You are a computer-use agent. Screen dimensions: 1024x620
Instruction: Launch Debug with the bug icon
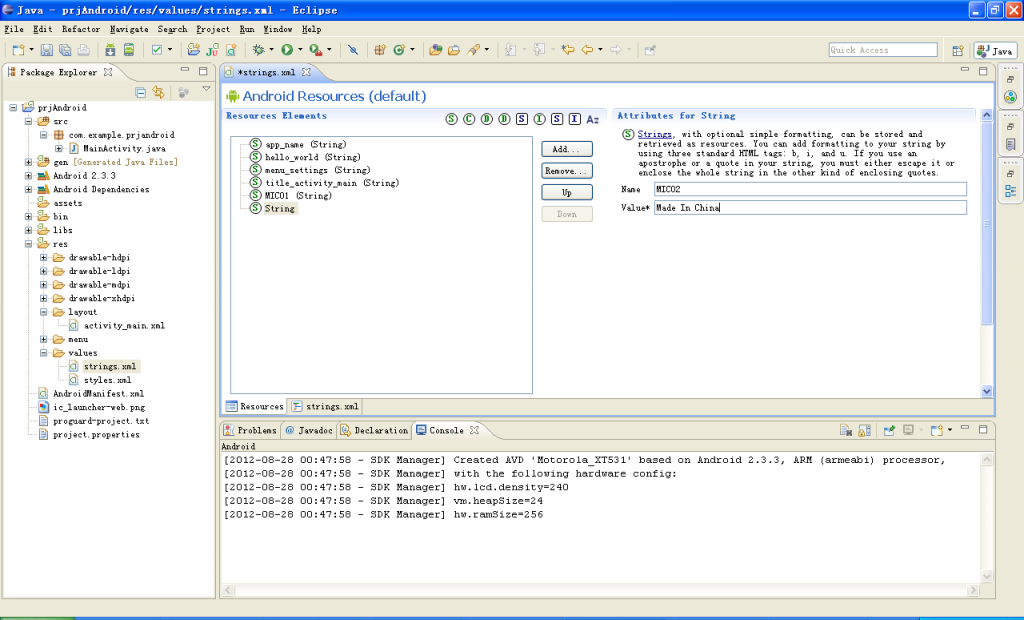pyautogui.click(x=259, y=50)
